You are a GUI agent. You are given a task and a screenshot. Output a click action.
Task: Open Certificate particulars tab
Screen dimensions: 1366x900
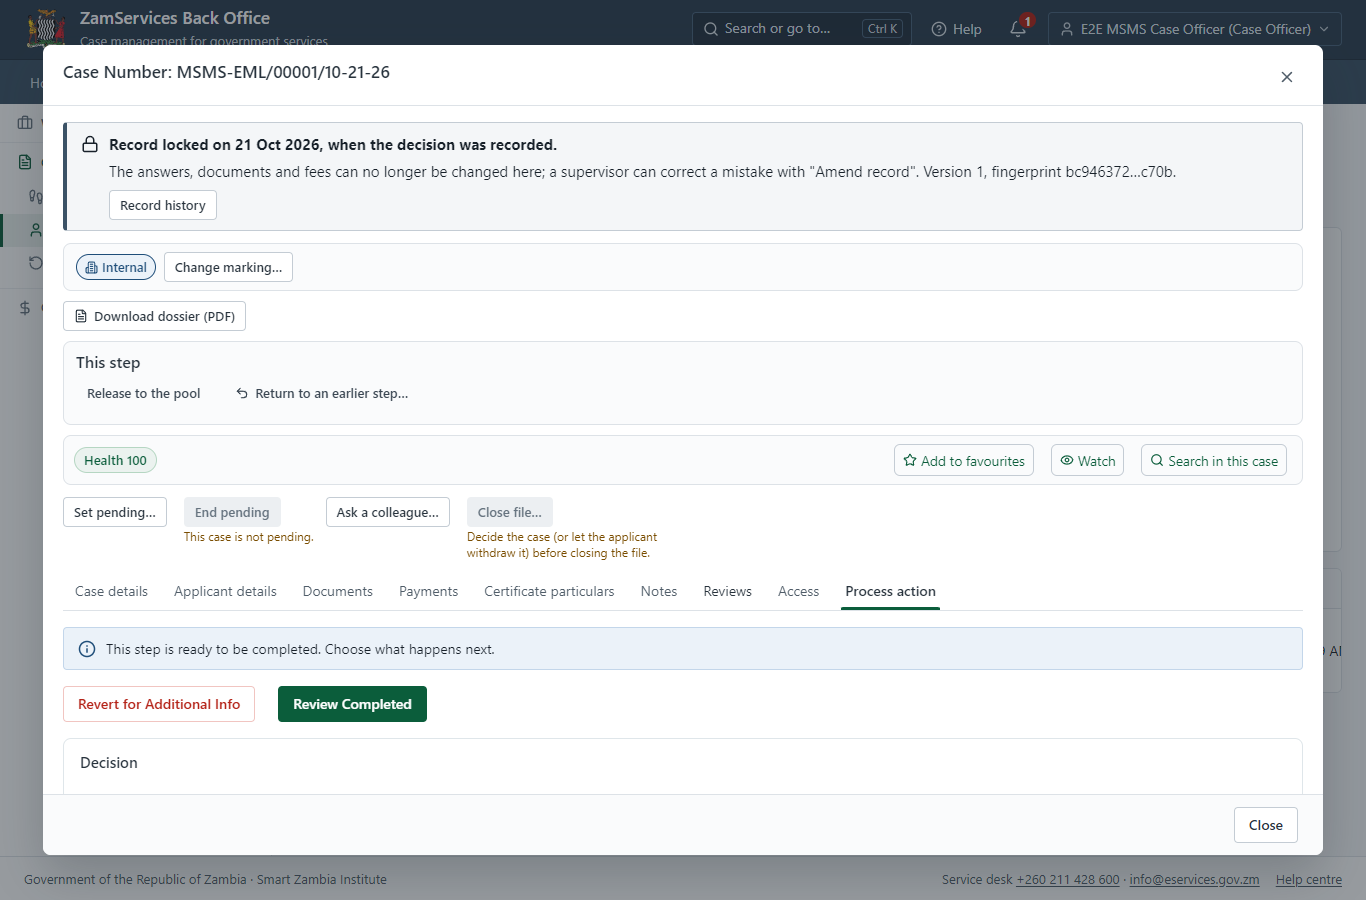(x=549, y=591)
